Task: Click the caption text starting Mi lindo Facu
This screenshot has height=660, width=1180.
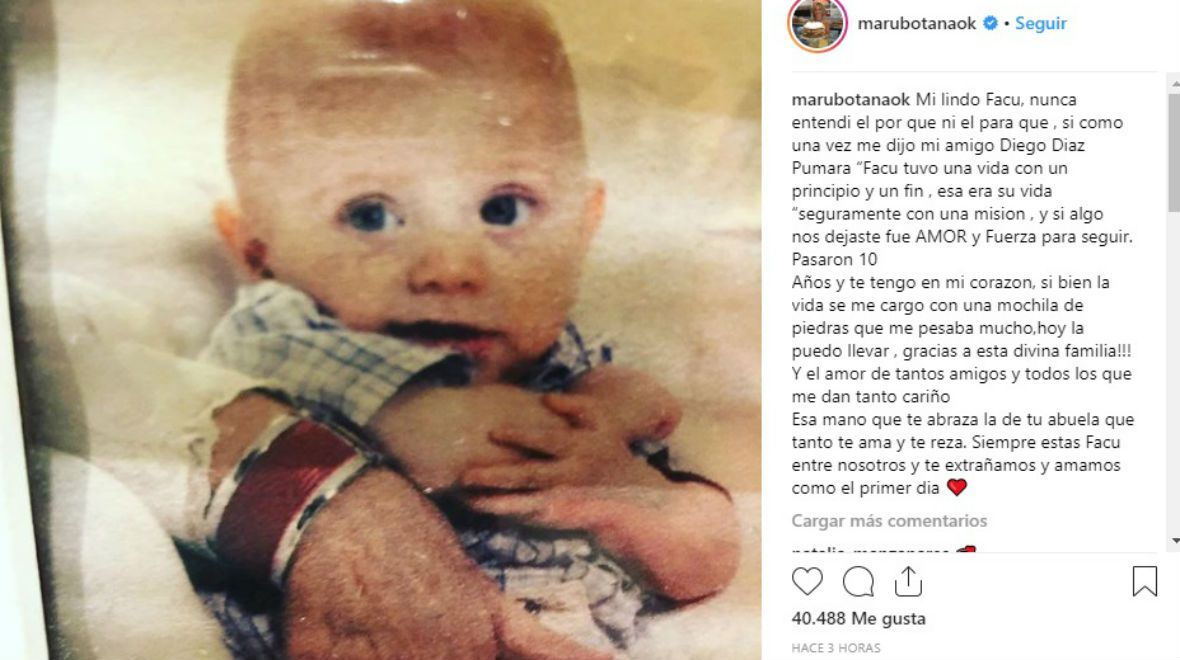Action: click(963, 294)
